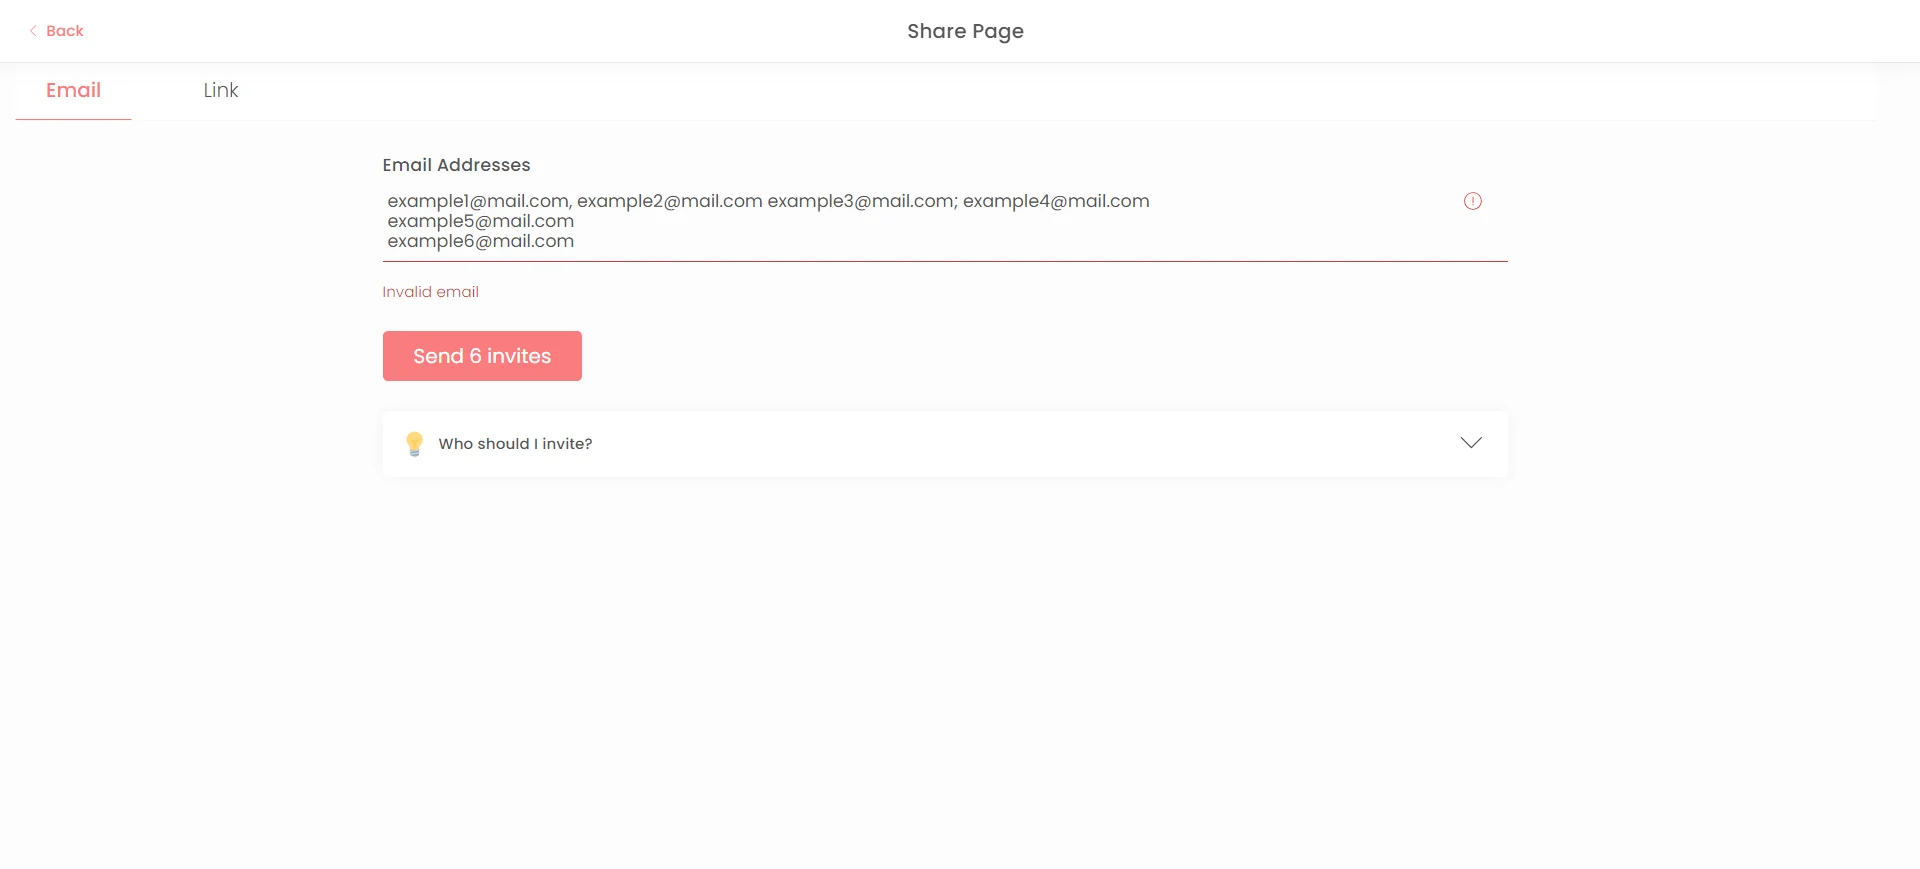Switch to the Email tab
1920x869 pixels.
[73, 90]
